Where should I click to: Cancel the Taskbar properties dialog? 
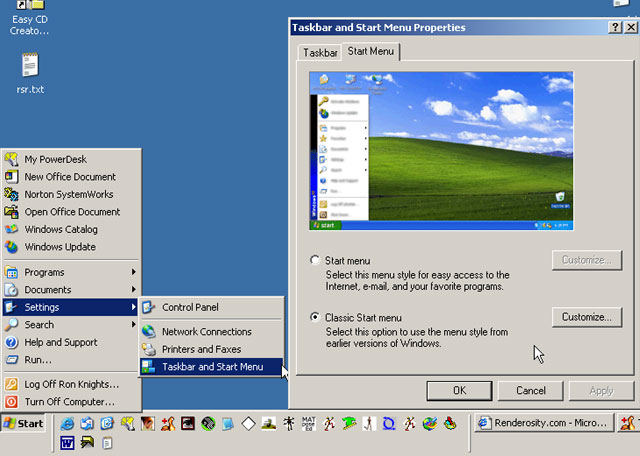(531, 391)
